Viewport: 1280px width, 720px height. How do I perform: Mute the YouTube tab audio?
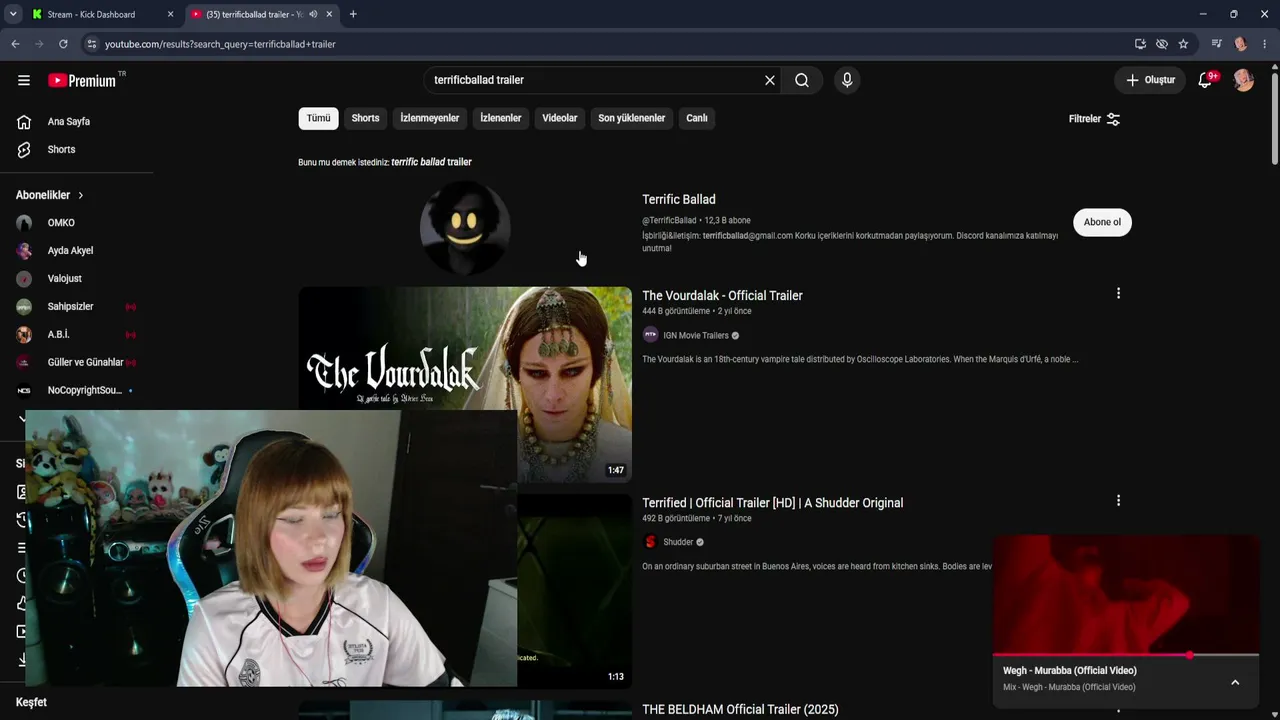(313, 14)
